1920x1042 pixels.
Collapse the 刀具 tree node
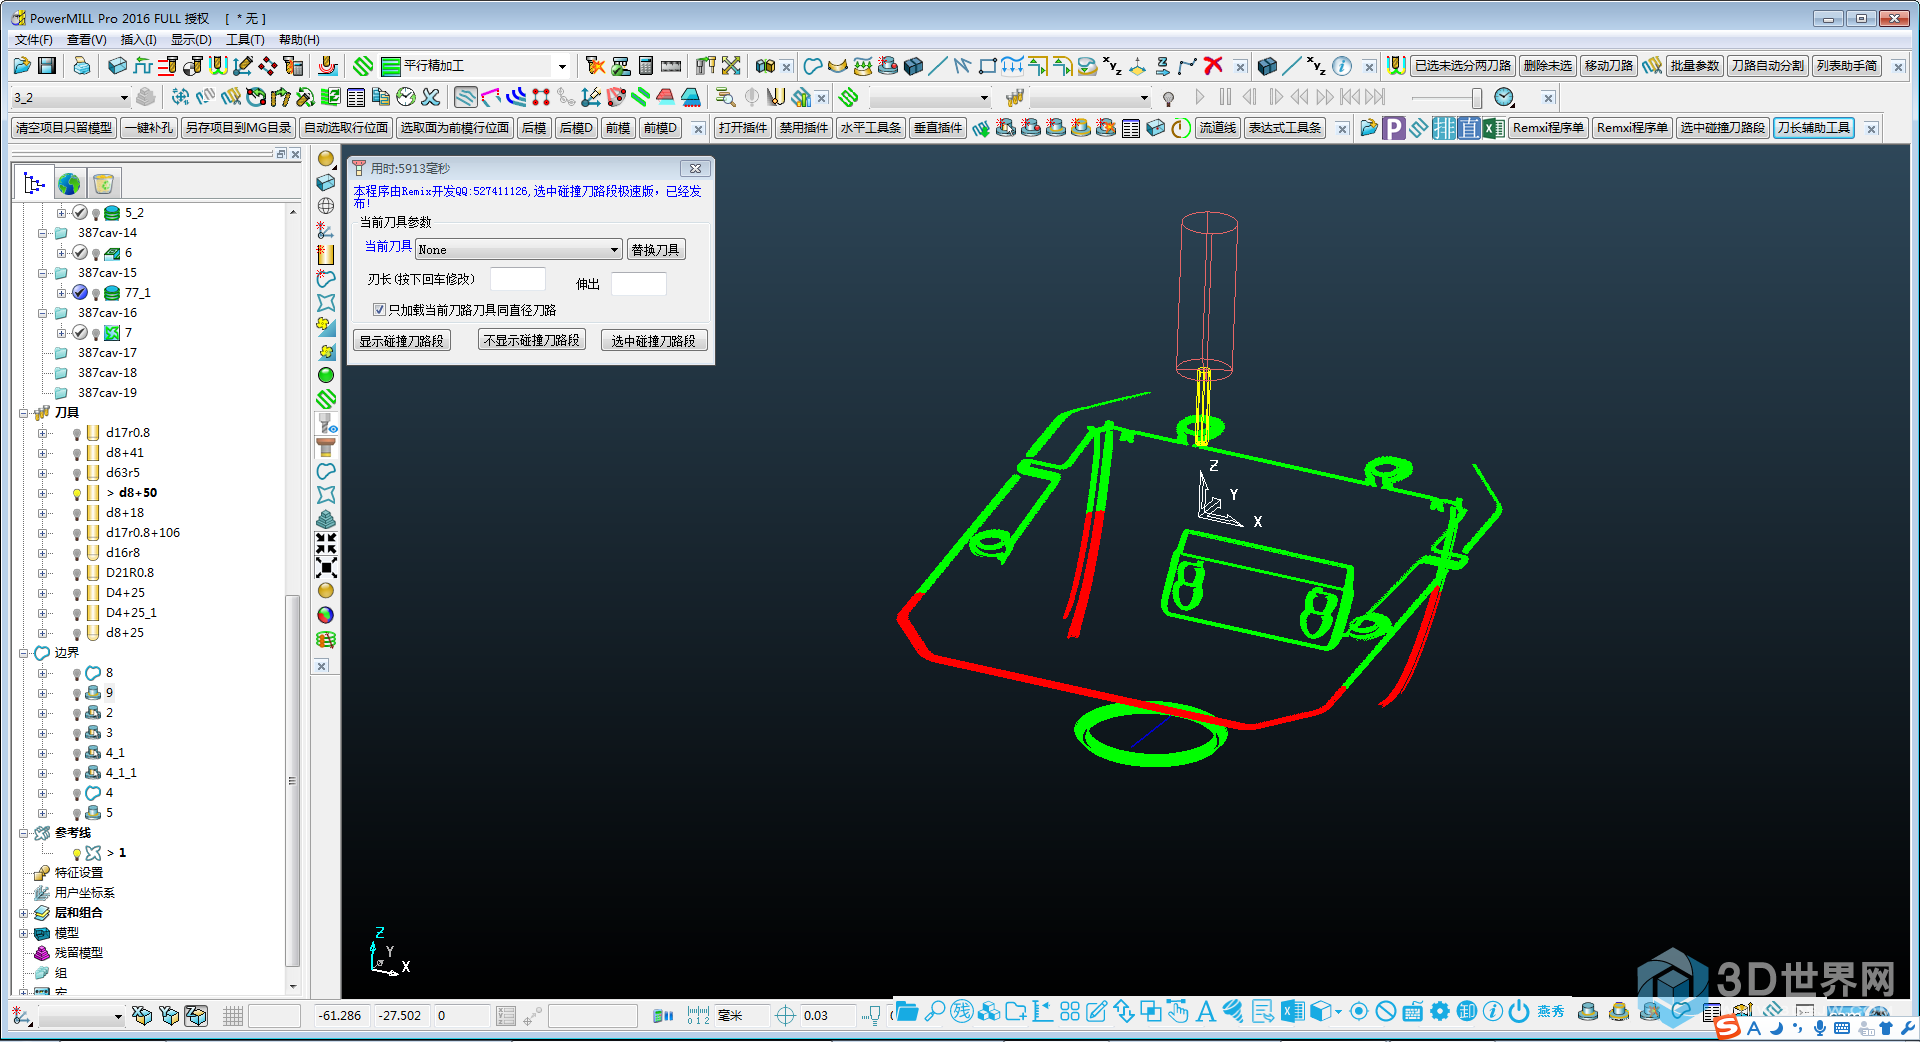24,413
